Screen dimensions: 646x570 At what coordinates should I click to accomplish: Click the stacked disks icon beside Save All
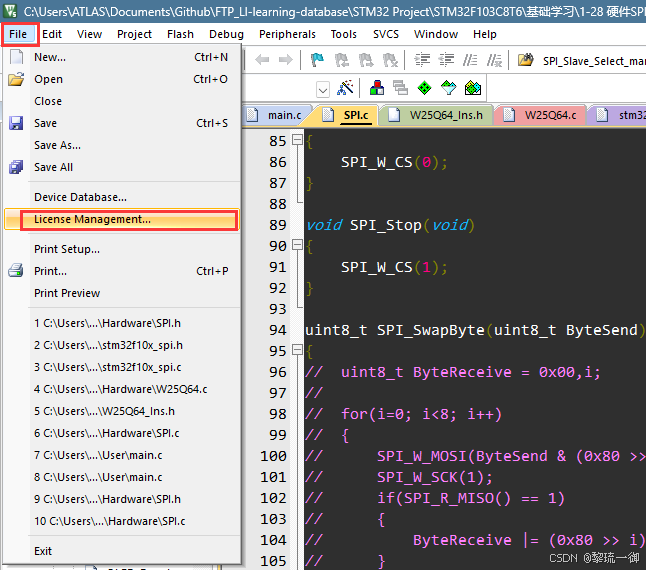coord(16,167)
